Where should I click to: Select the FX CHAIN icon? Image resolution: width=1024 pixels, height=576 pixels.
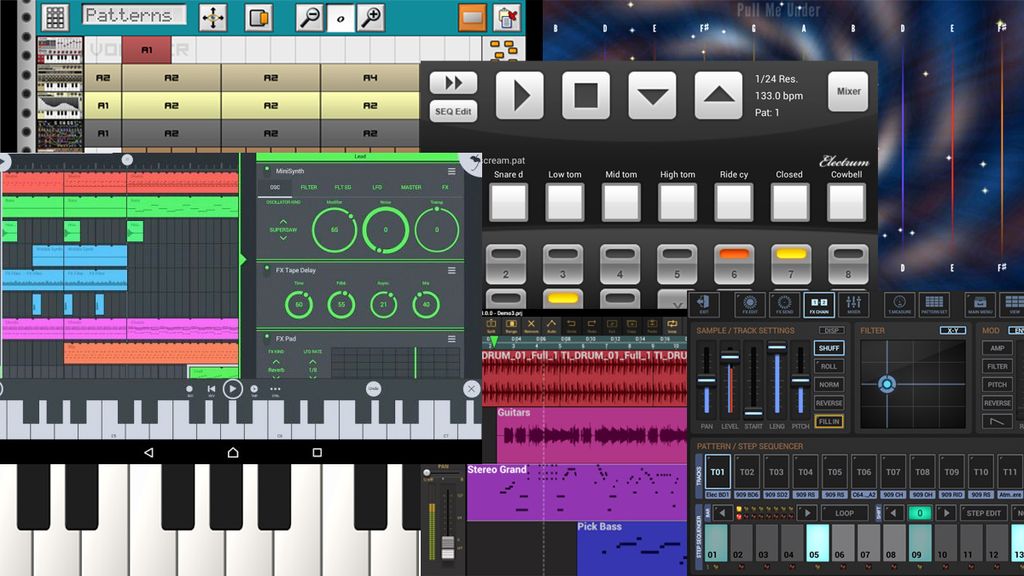coord(821,302)
